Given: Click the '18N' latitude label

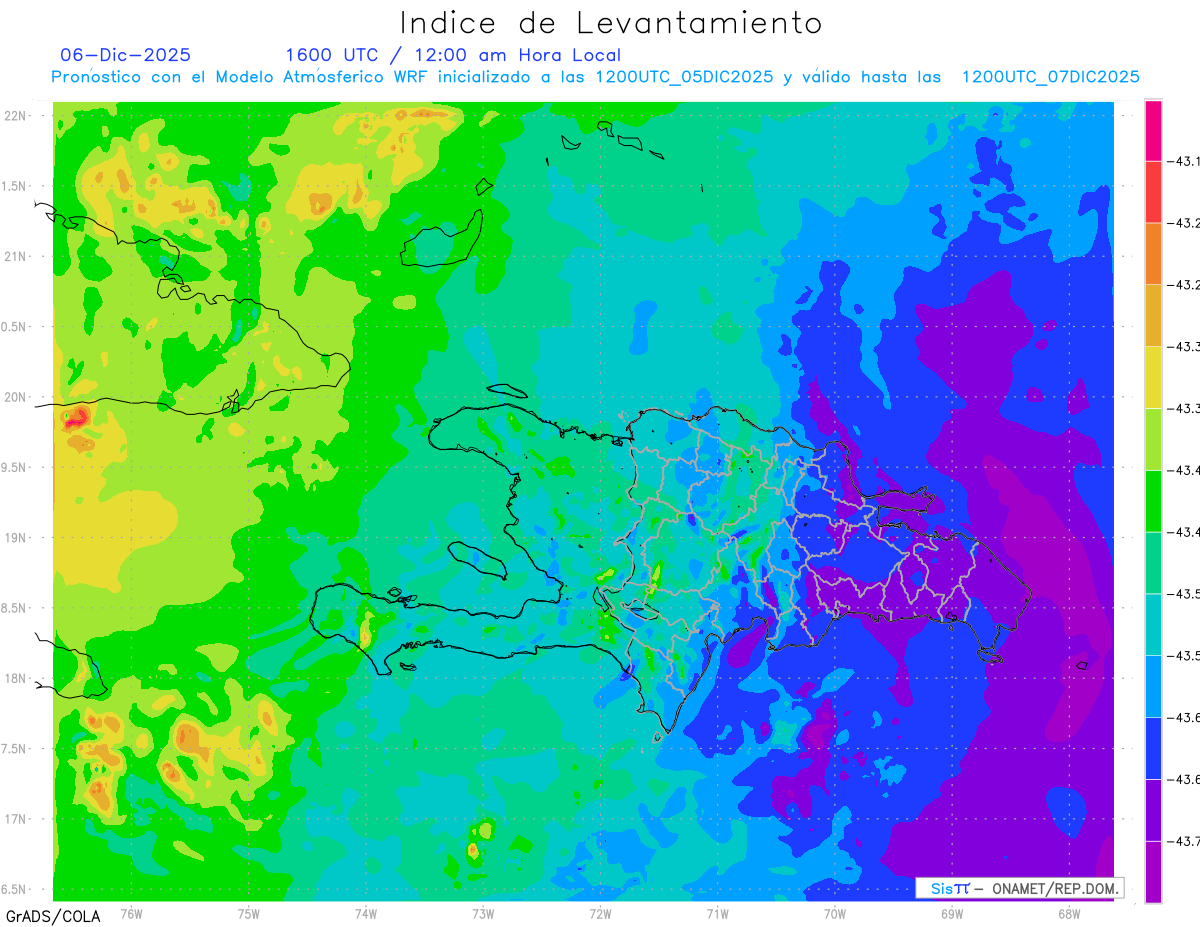Looking at the screenshot, I should 15,679.
